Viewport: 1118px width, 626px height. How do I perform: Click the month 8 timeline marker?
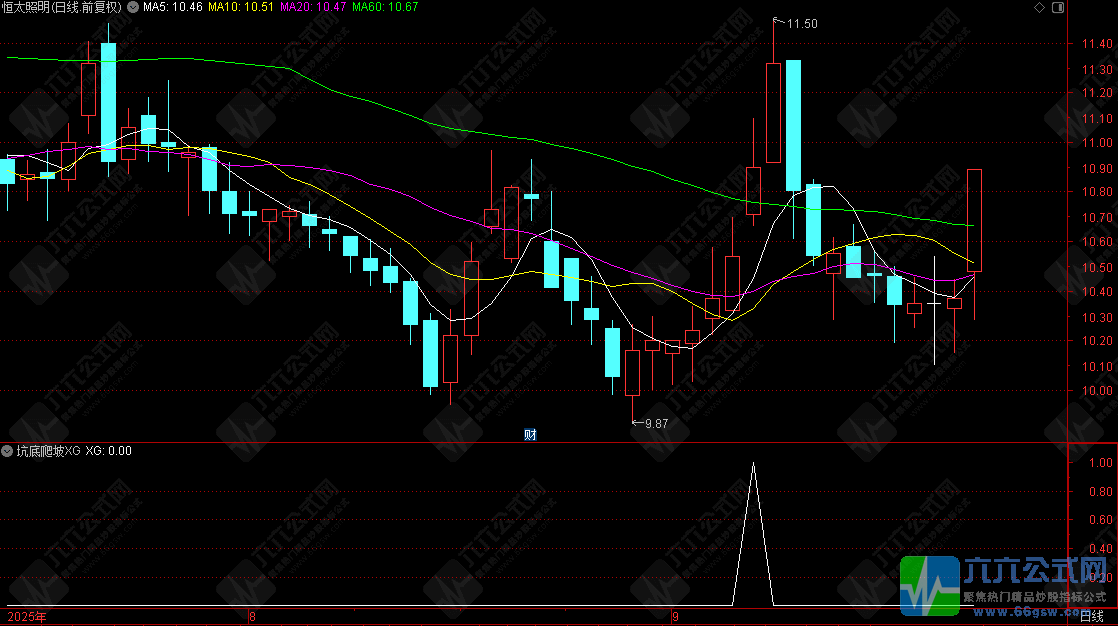point(252,617)
